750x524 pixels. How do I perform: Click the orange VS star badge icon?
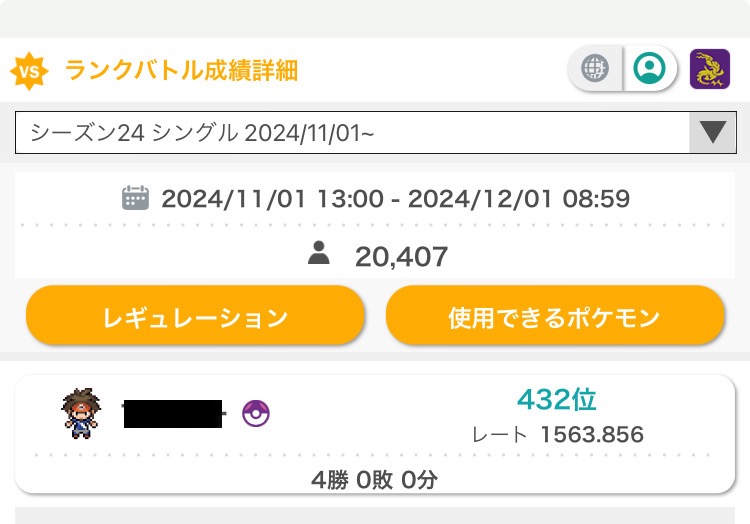tap(29, 71)
